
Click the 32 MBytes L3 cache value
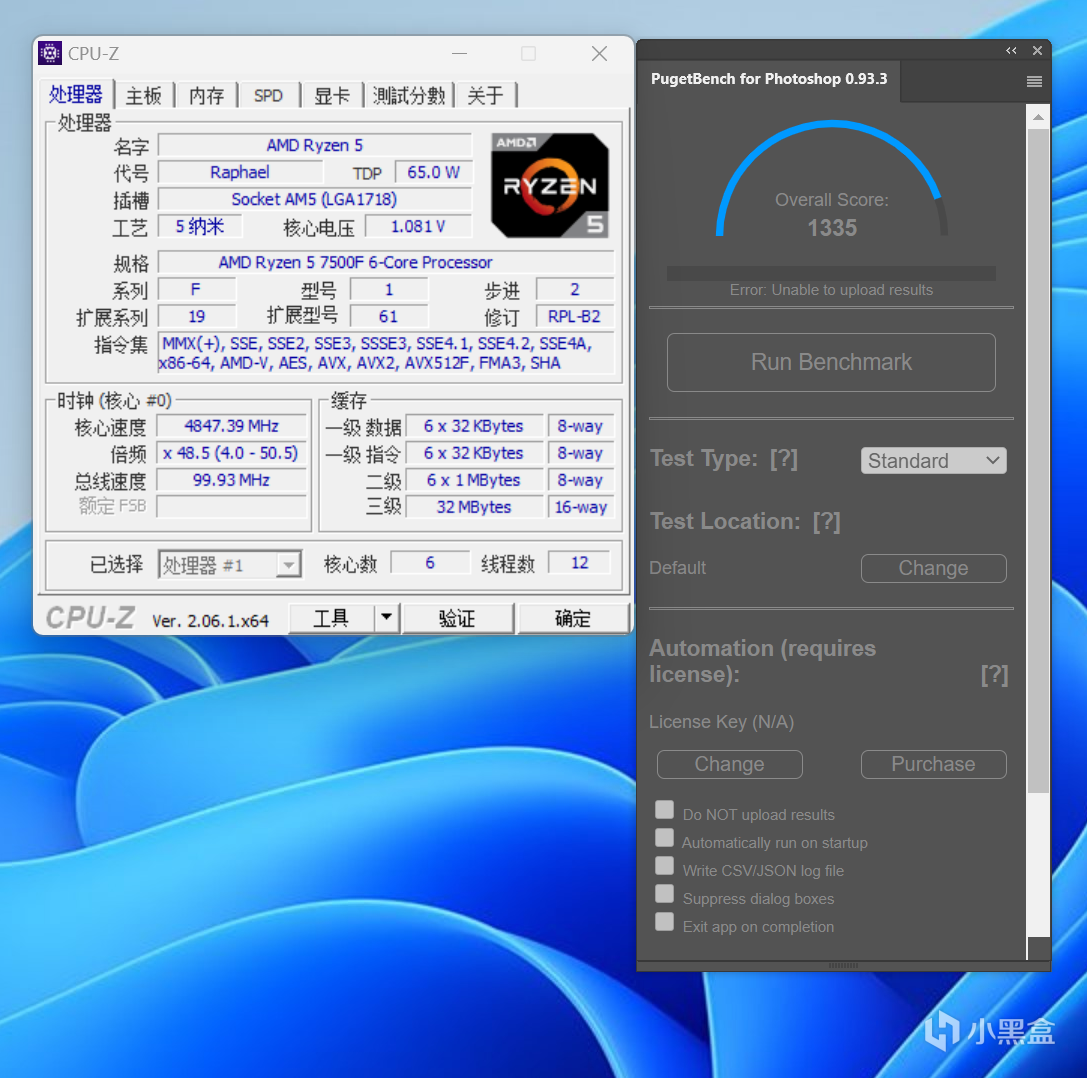point(474,507)
